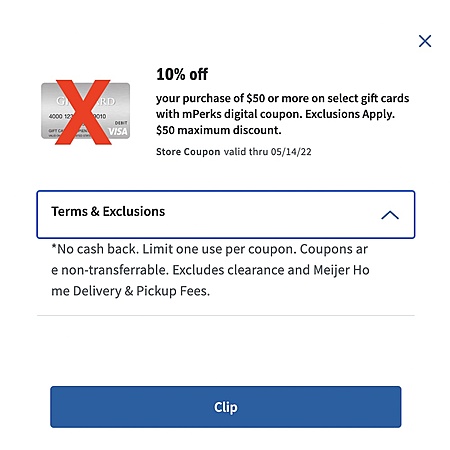This screenshot has height=450, width=450.
Task: Click the gift card number digits
Action: (x=77, y=116)
